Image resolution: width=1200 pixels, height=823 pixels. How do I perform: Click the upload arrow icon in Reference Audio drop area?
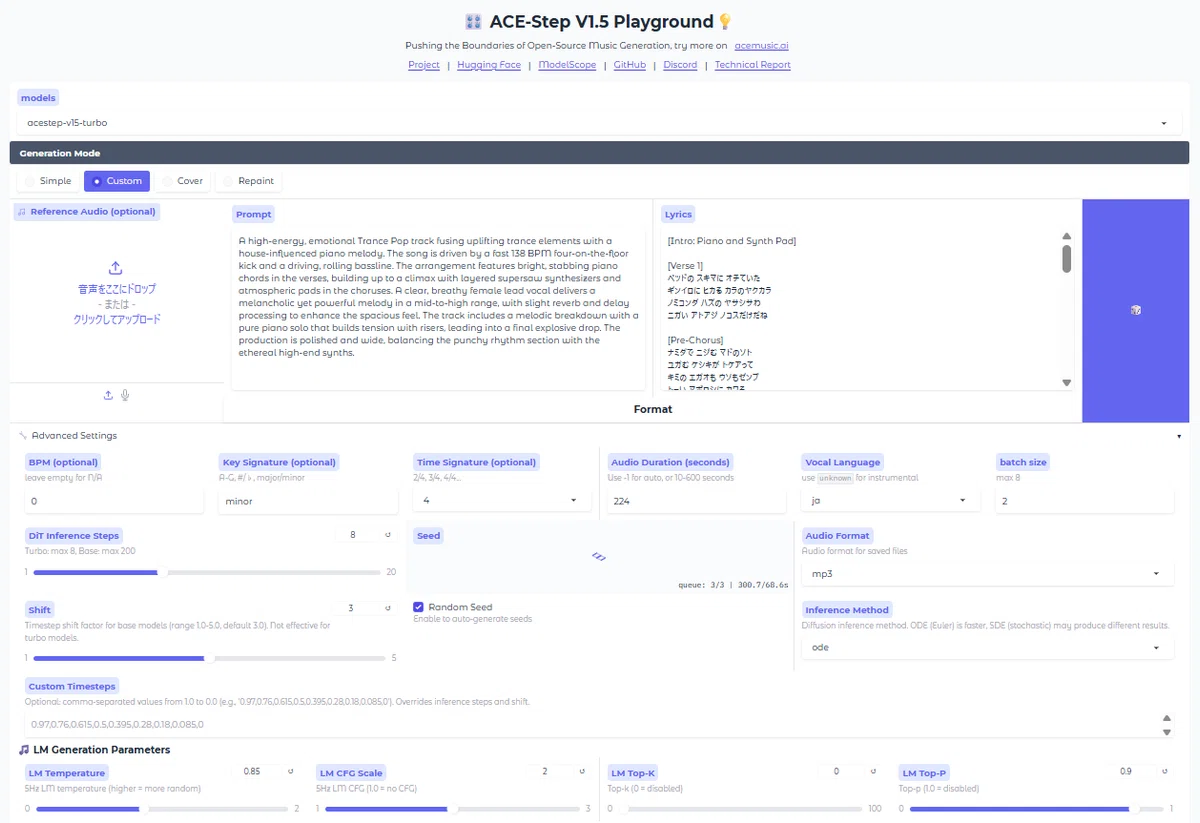(116, 268)
